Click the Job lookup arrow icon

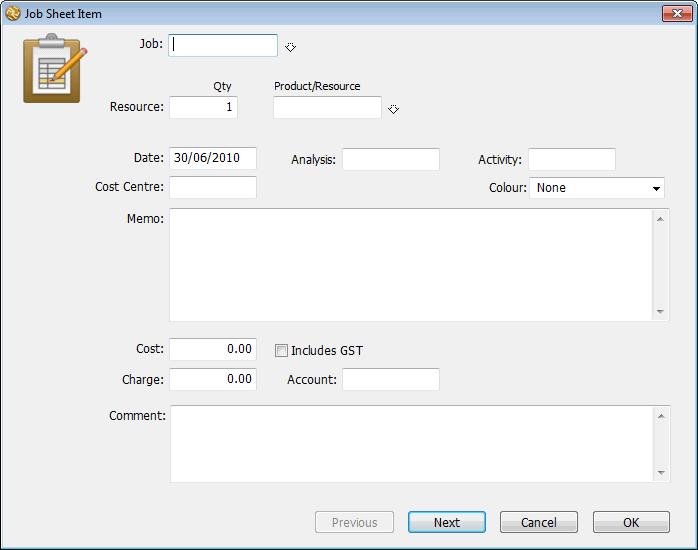[290, 47]
